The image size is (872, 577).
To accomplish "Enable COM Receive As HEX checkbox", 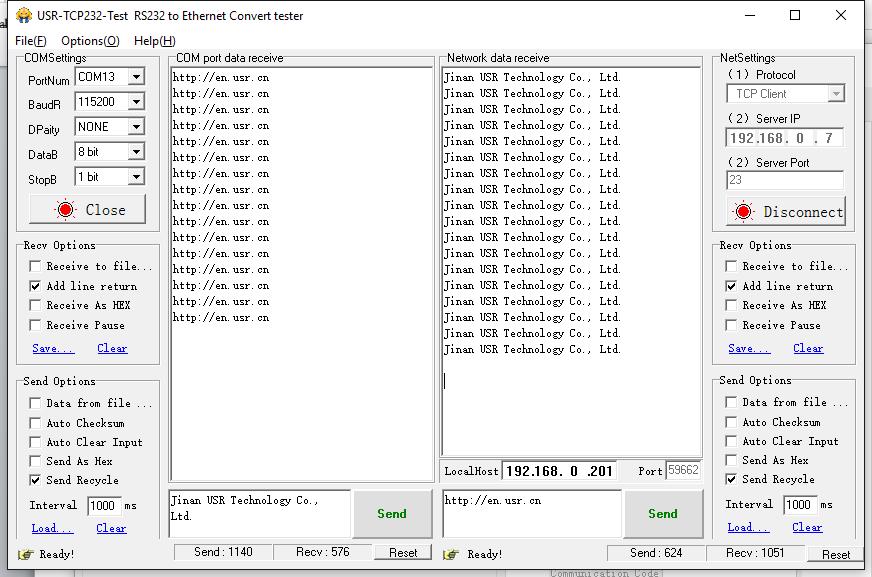I will click(x=35, y=305).
